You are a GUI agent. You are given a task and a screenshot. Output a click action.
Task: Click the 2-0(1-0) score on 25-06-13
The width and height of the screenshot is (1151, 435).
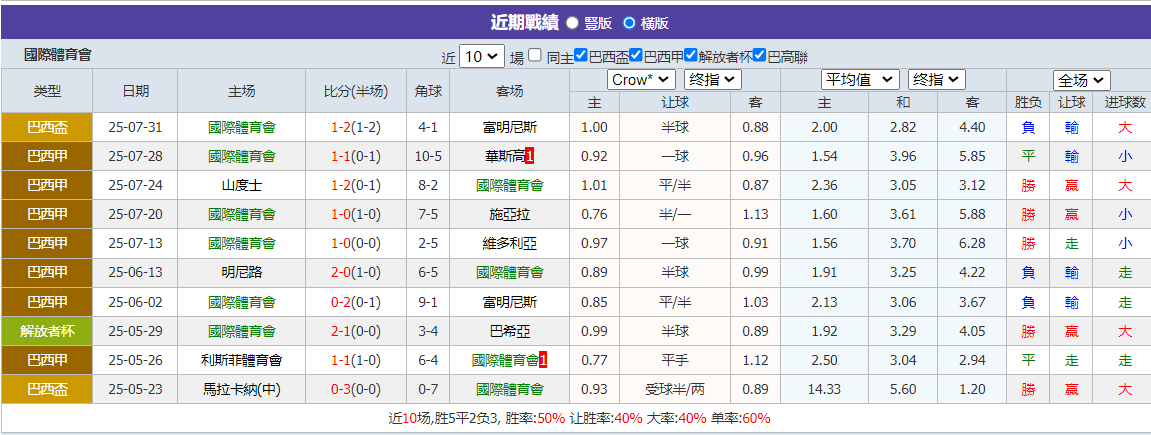(x=355, y=272)
